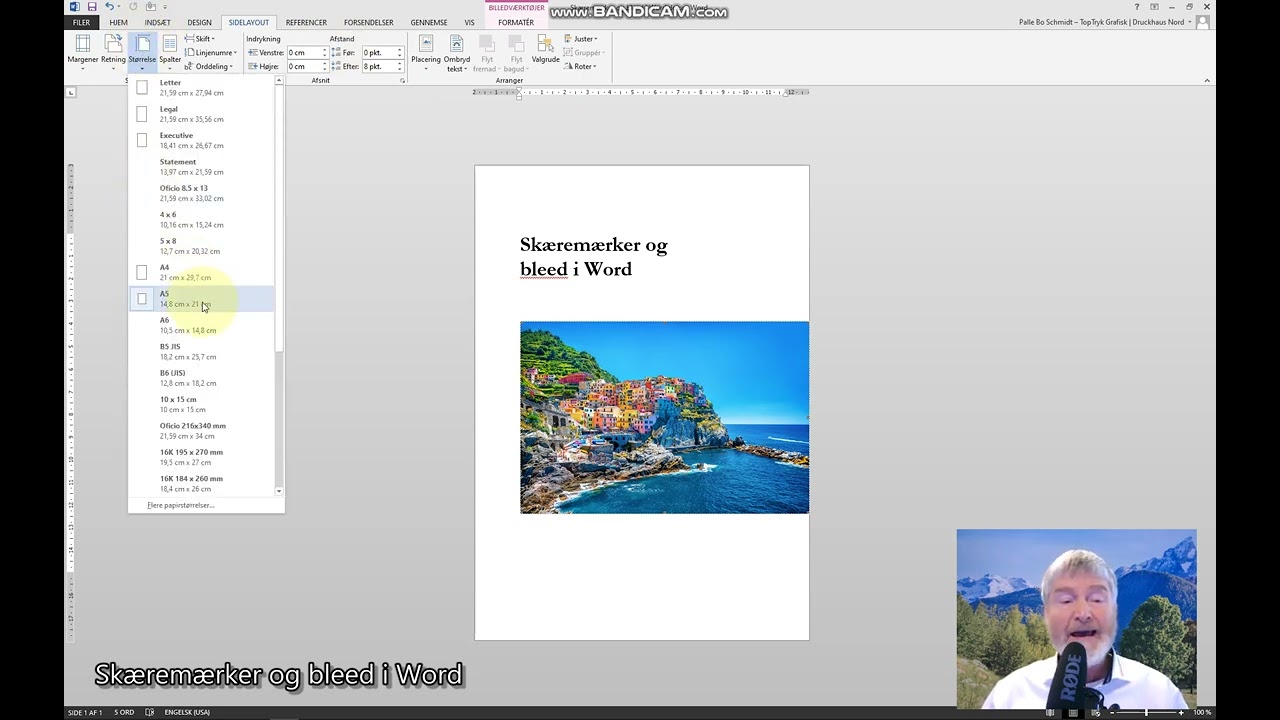Viewport: 1280px width, 720px height.
Task: Click the heading 'Skæremærker og bleed i Word'
Action: 593,257
